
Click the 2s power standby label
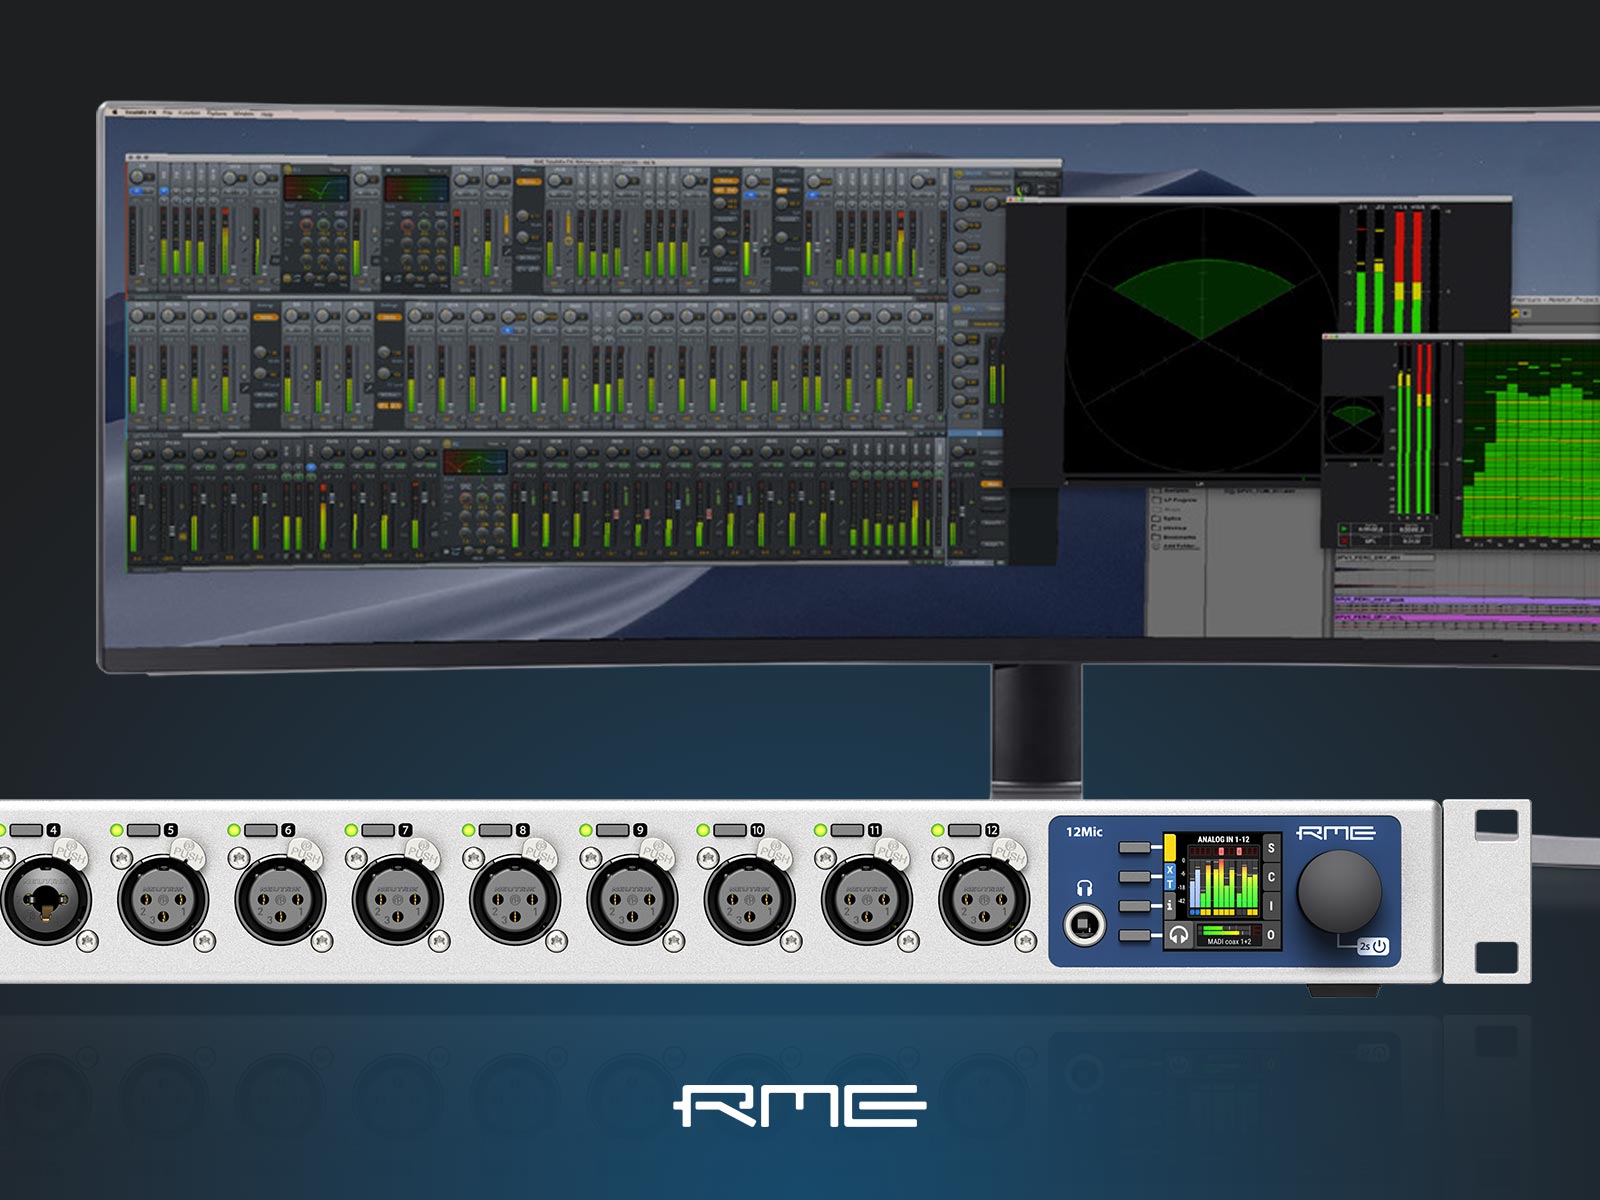pos(1372,946)
